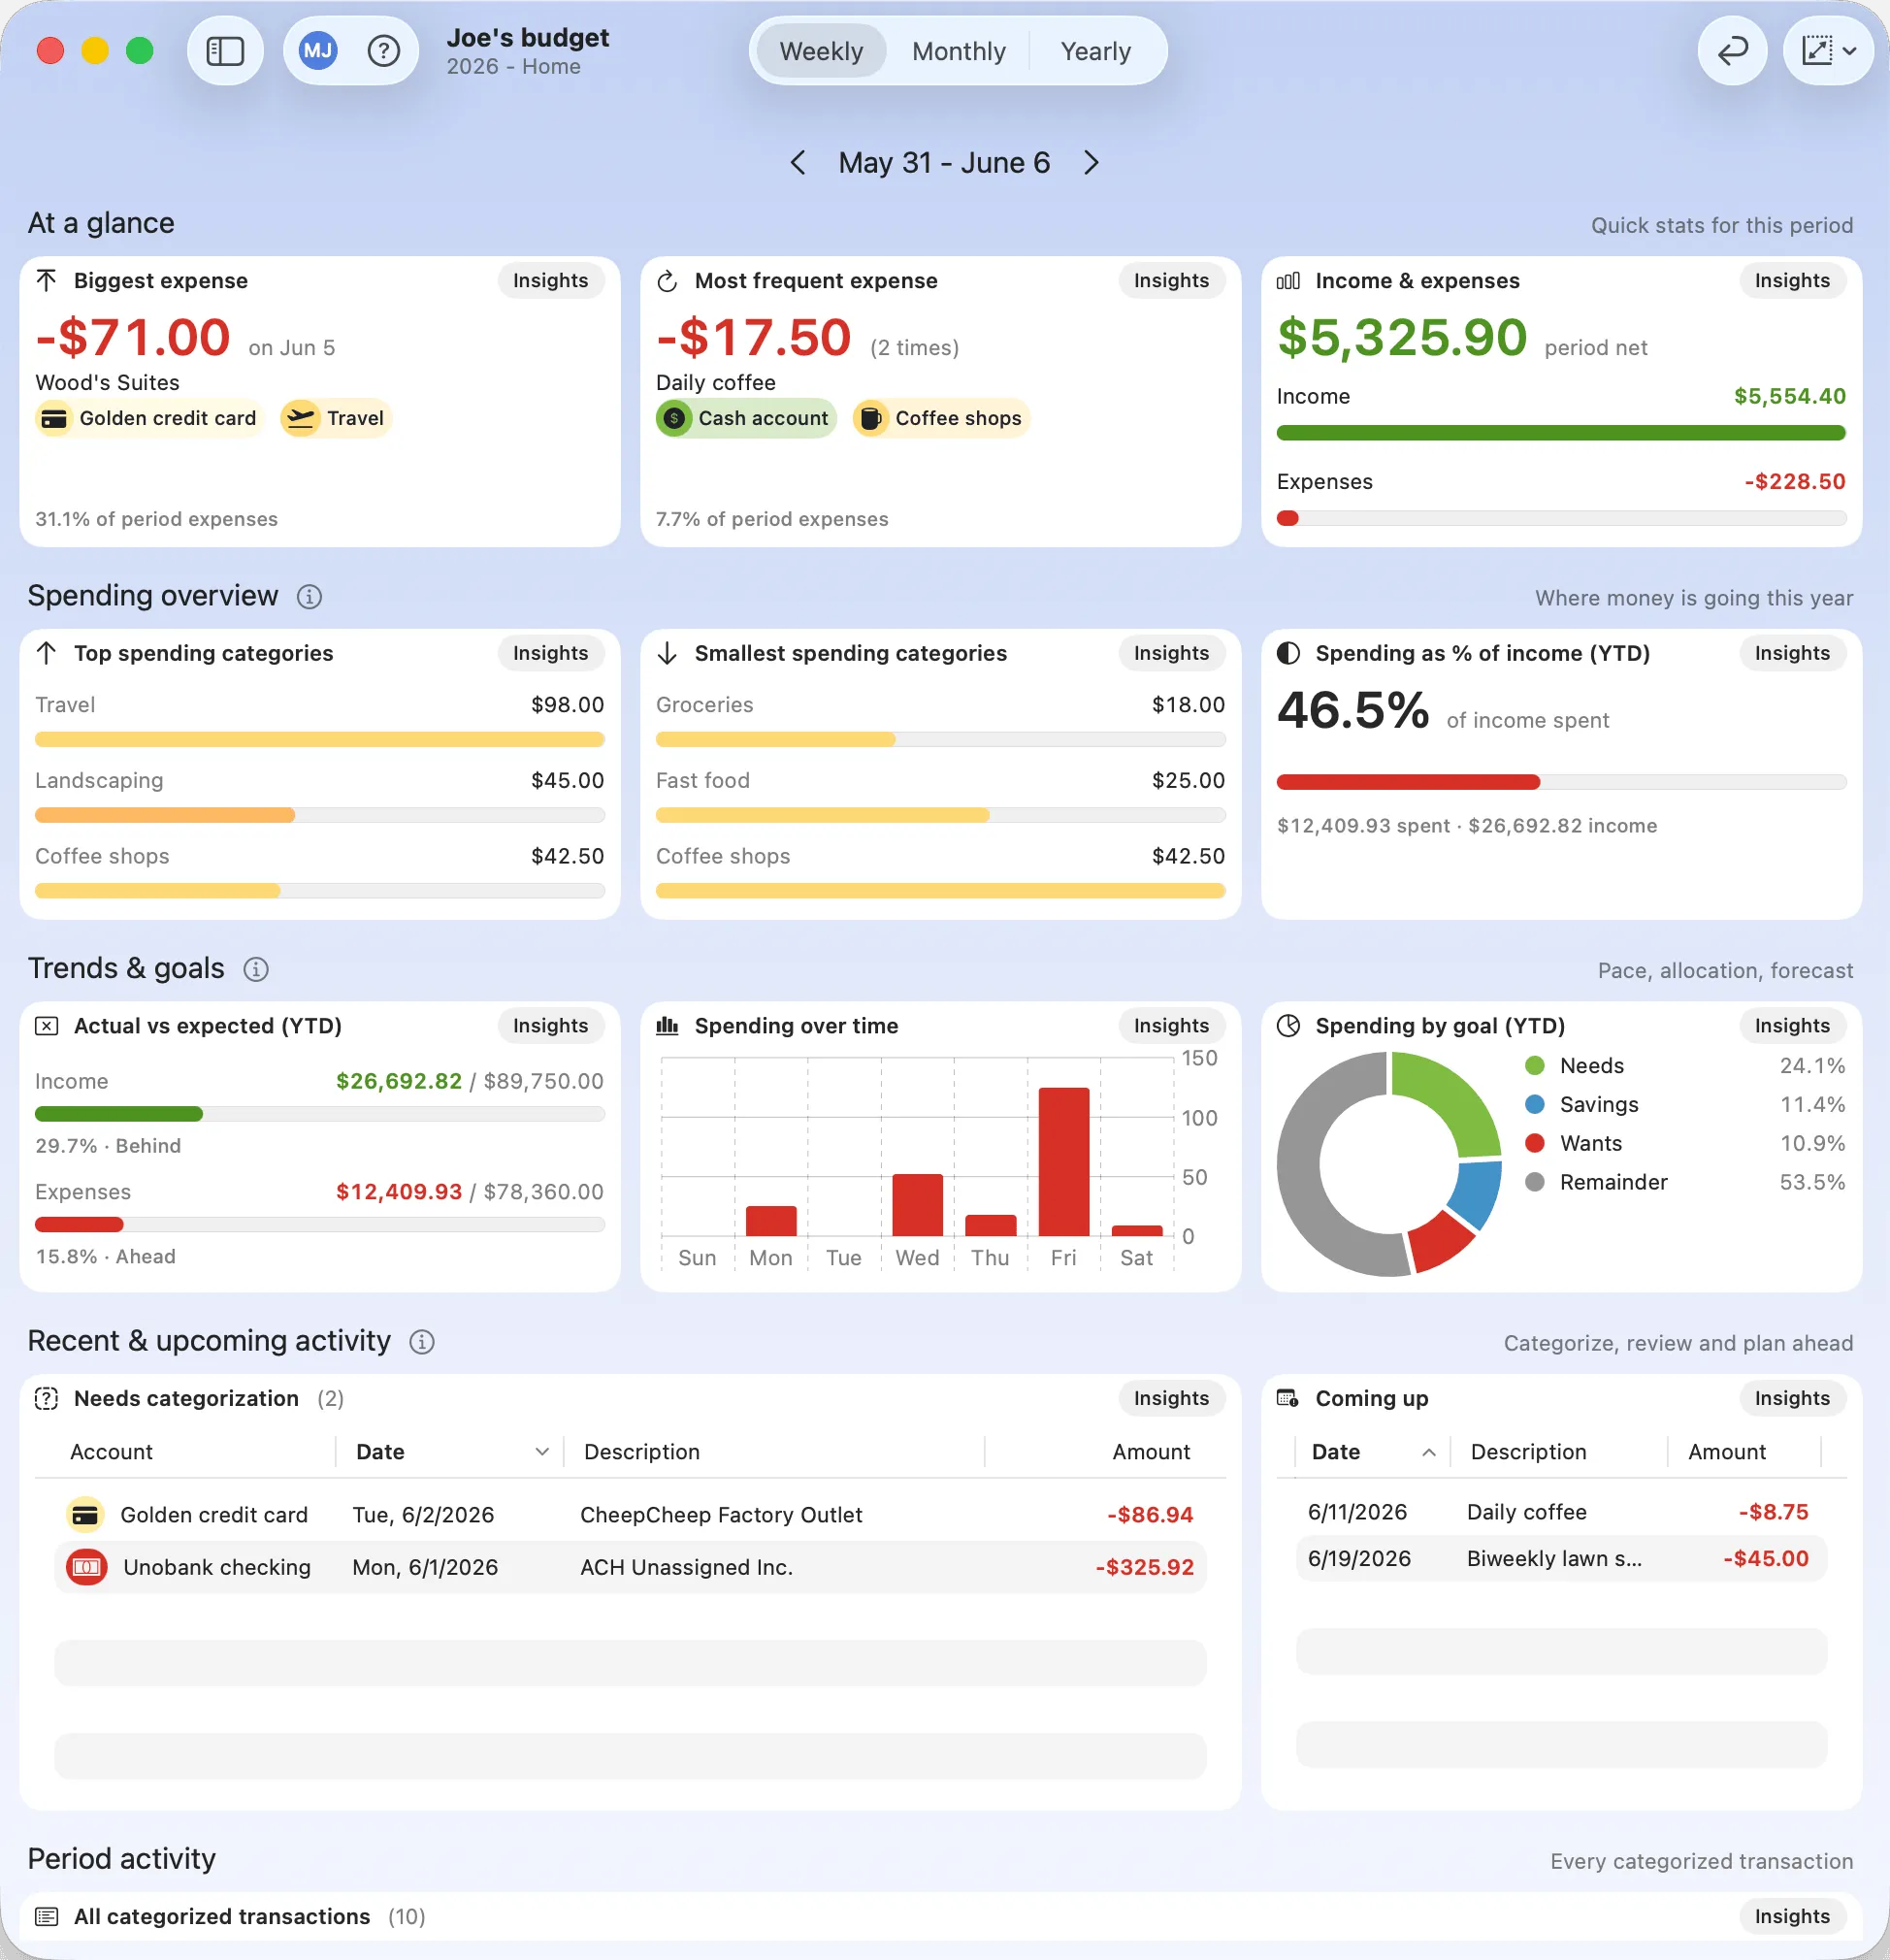Screen dimensions: 1890x1960
Task: Click the Coming up calendar icon
Action: [1288, 1398]
